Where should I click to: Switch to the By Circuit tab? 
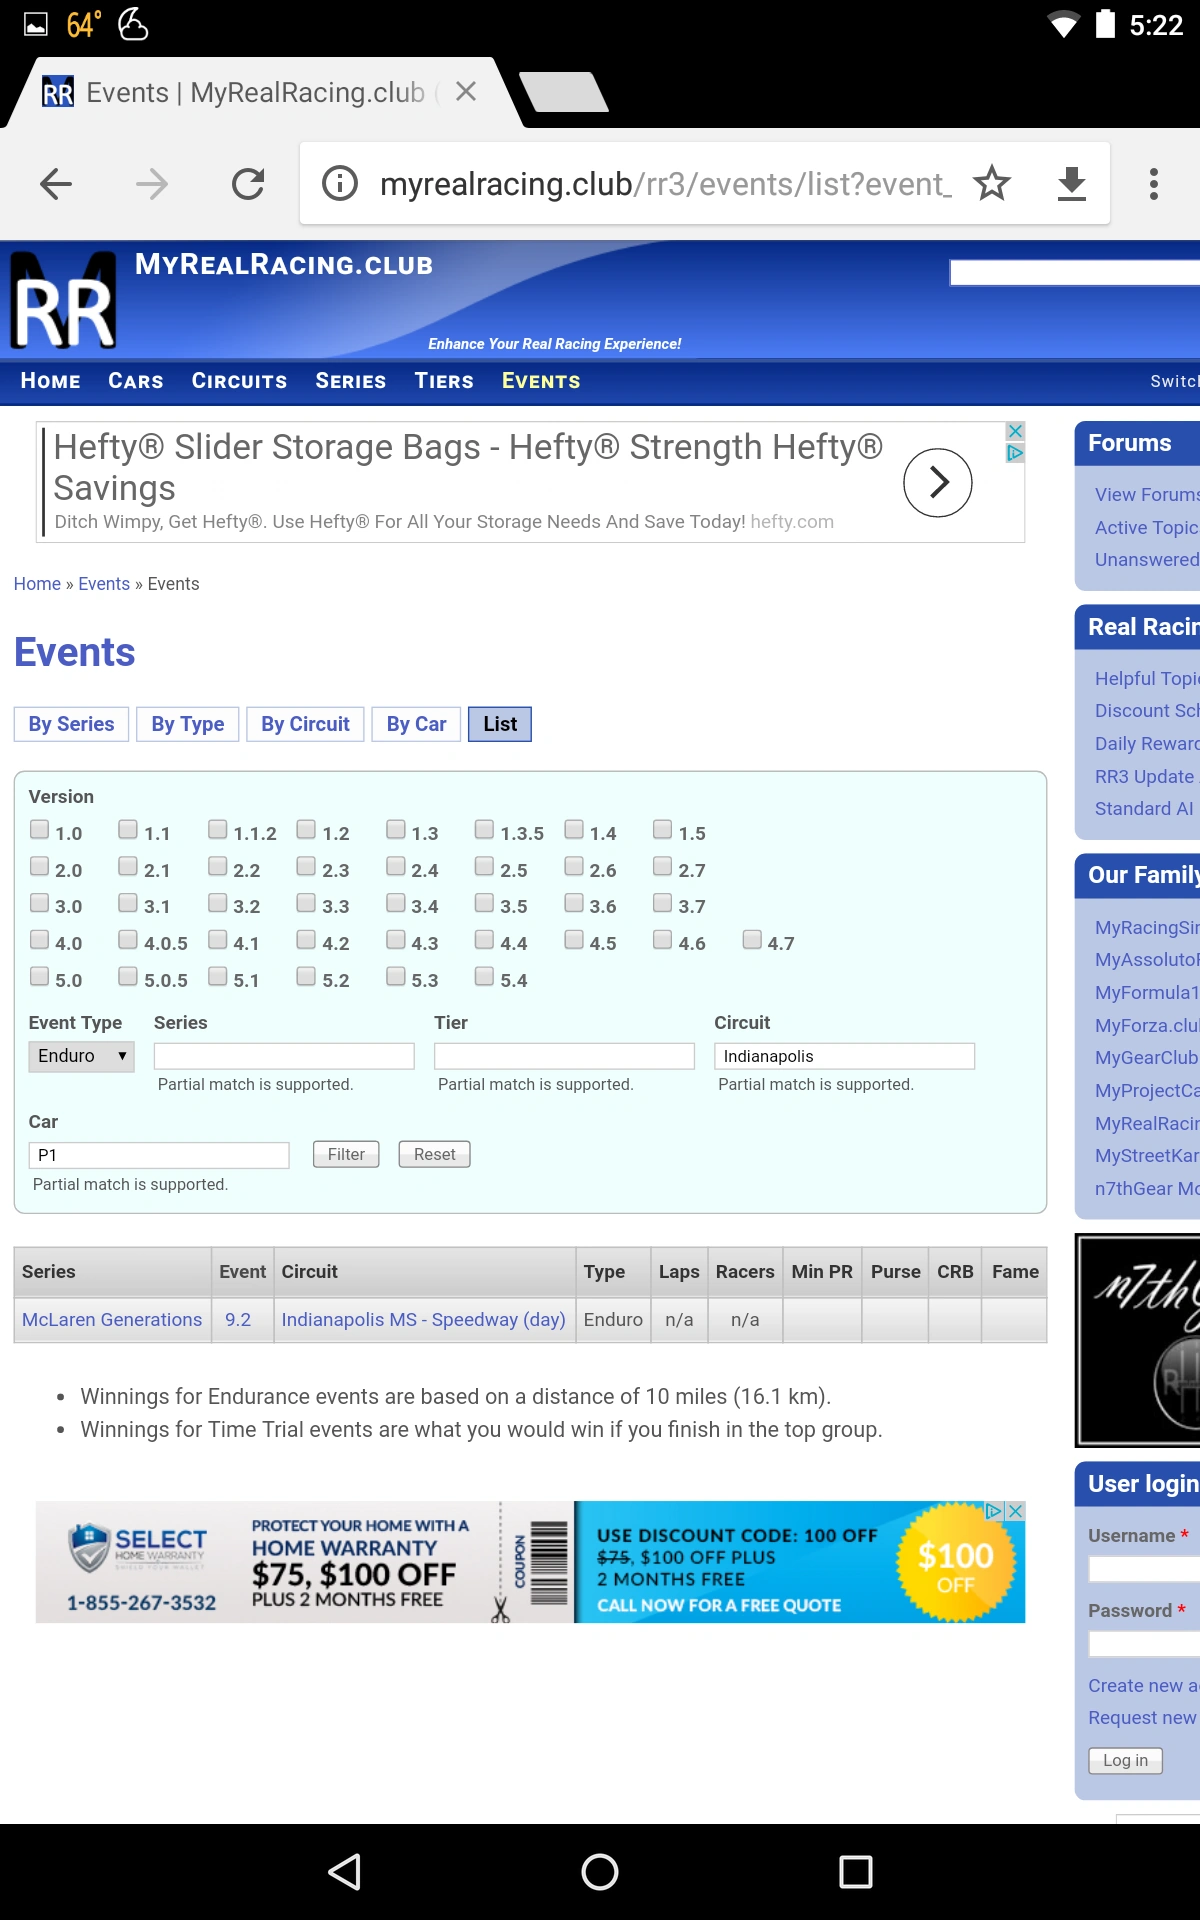pyautogui.click(x=305, y=724)
